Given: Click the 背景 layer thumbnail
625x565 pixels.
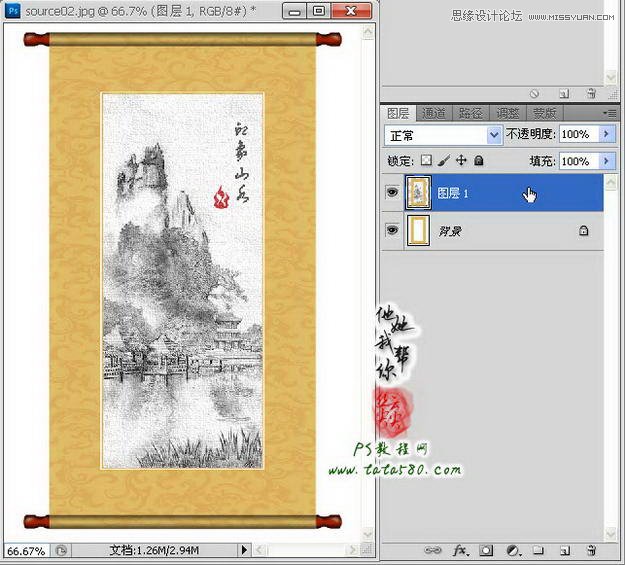Looking at the screenshot, I should click(418, 230).
